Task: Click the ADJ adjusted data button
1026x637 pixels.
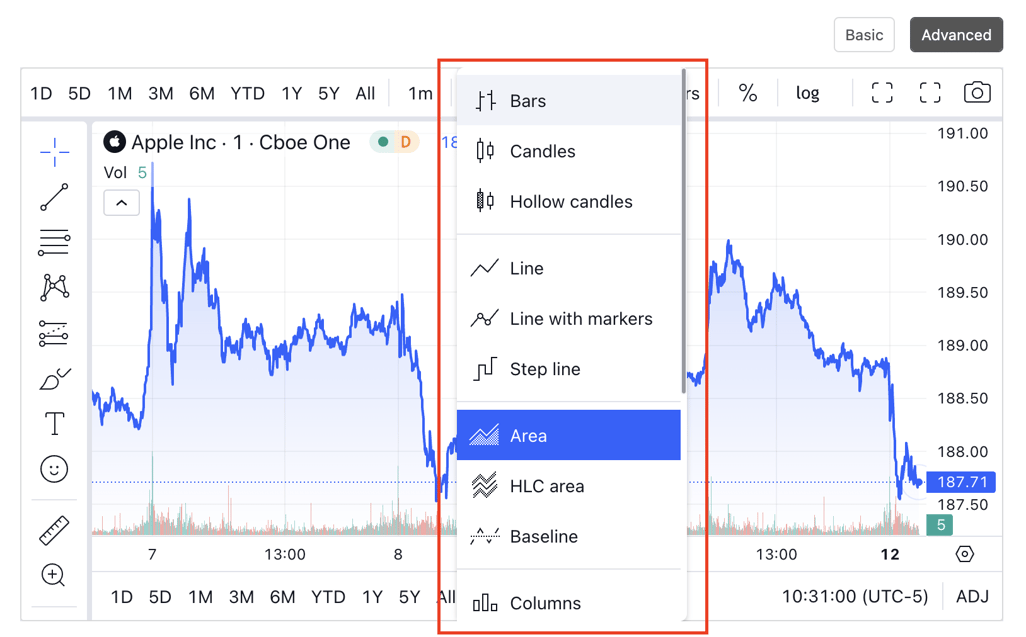Action: click(972, 596)
